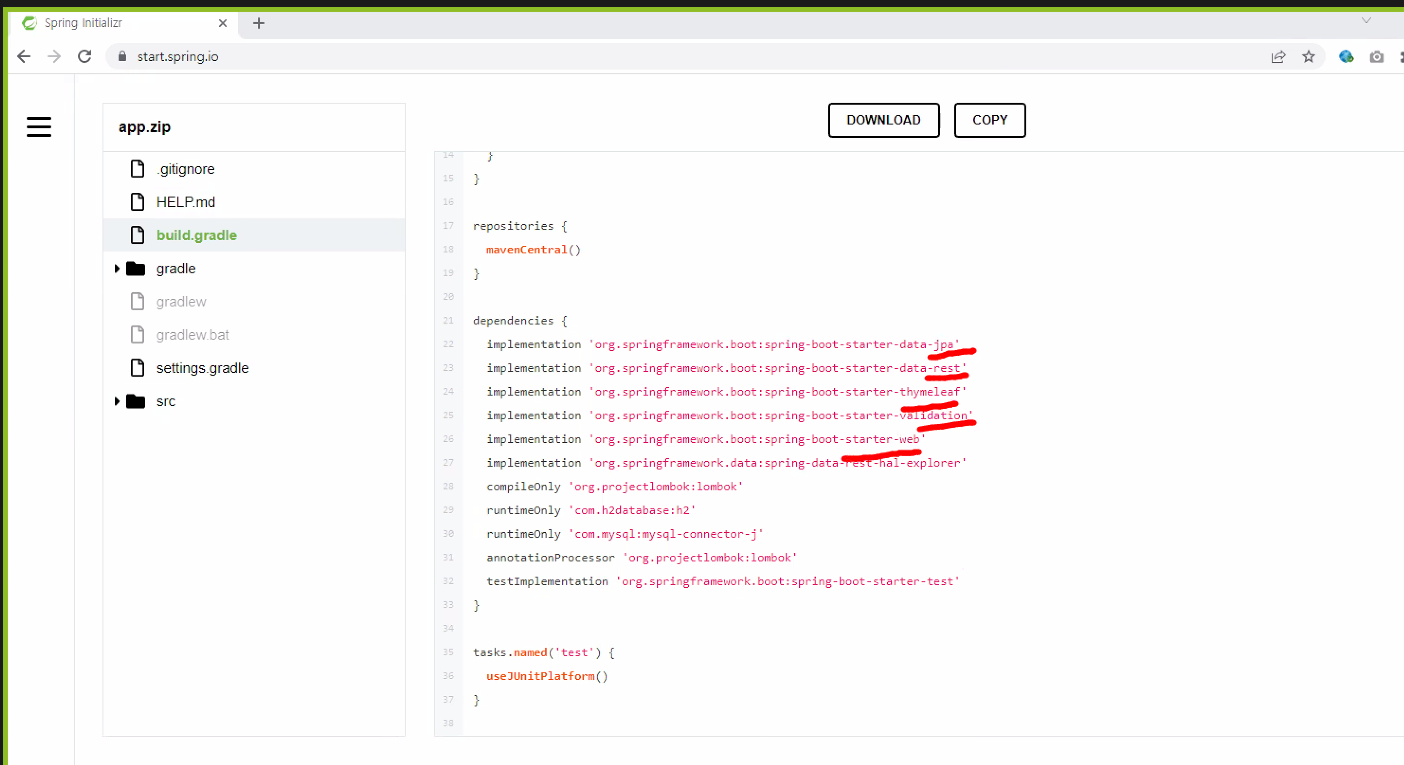Click the share page icon in address bar
The width and height of the screenshot is (1404, 765).
click(x=1278, y=57)
